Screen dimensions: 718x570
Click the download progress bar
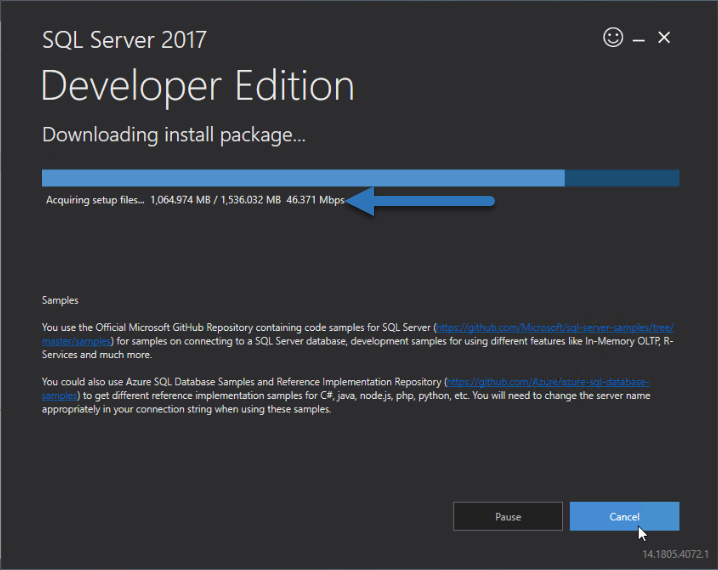tap(360, 178)
